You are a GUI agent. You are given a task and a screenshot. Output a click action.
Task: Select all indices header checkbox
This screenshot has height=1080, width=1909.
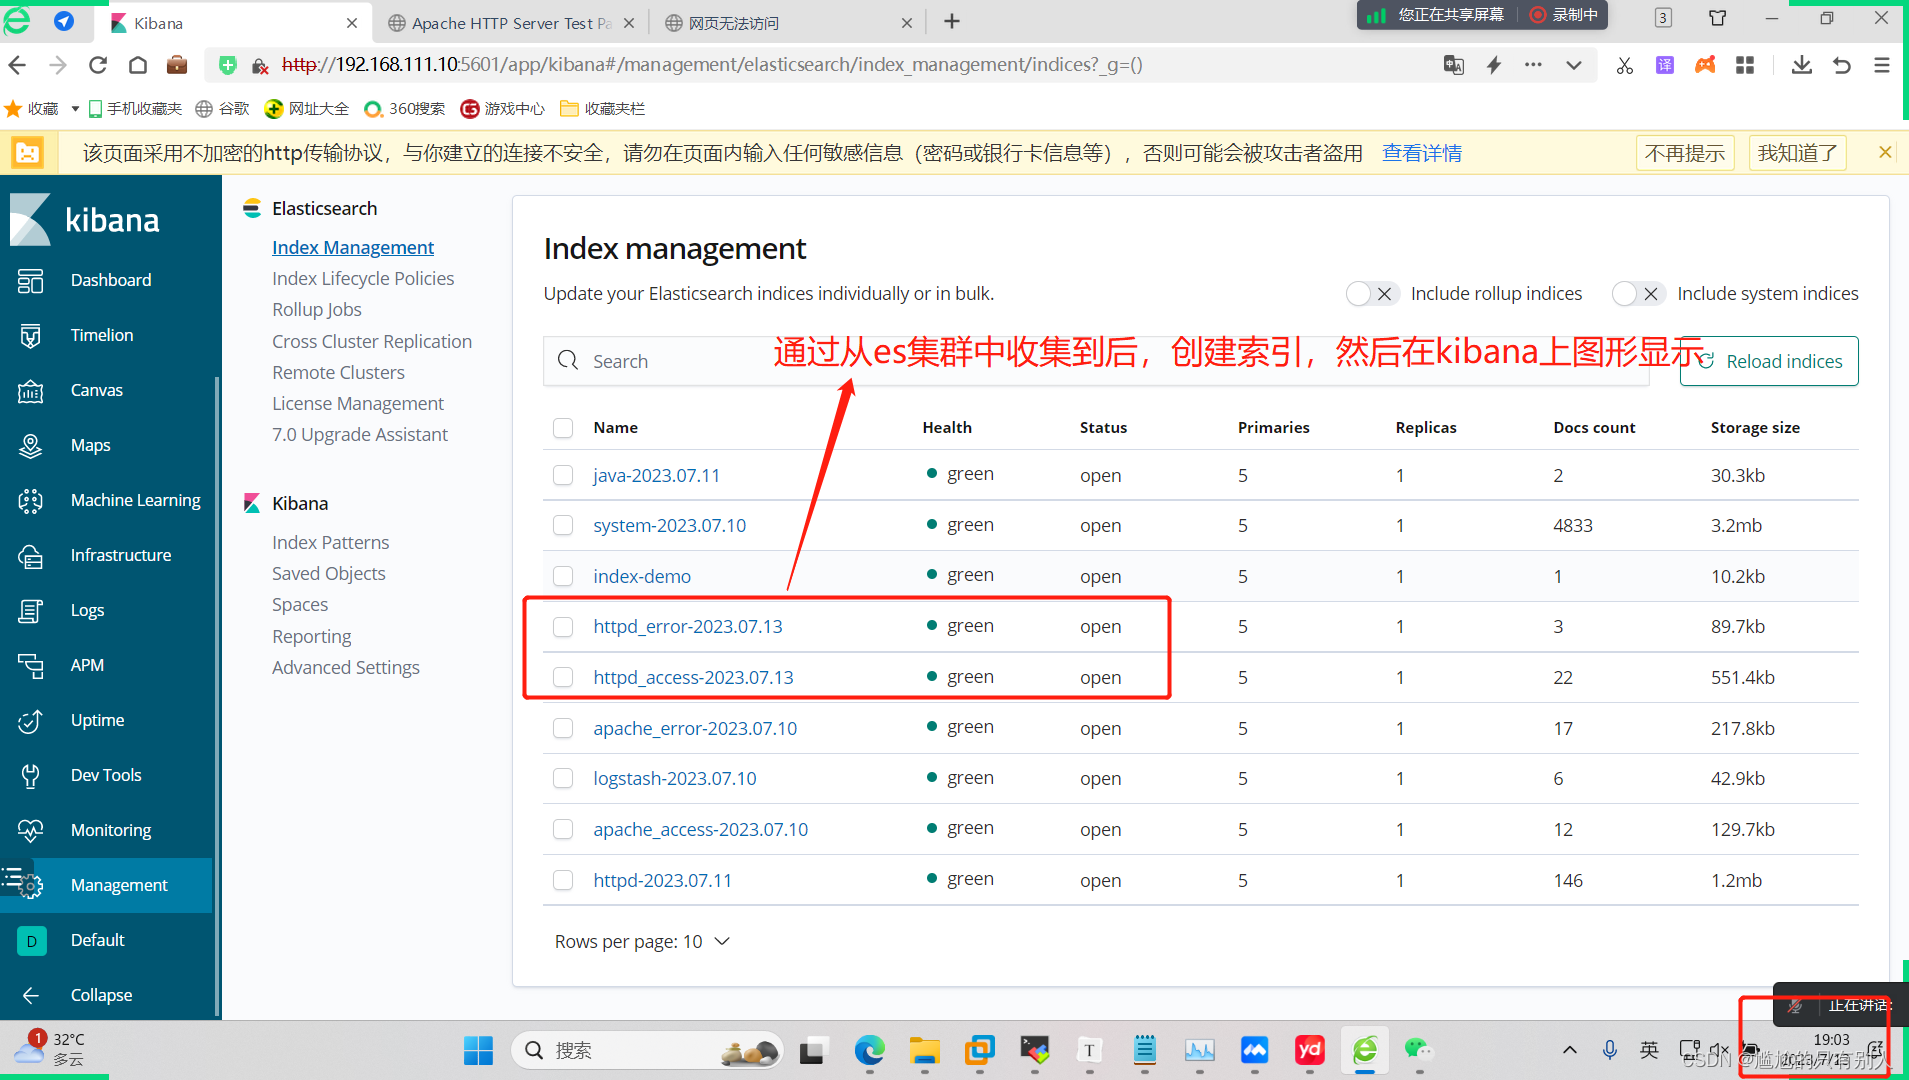point(563,428)
